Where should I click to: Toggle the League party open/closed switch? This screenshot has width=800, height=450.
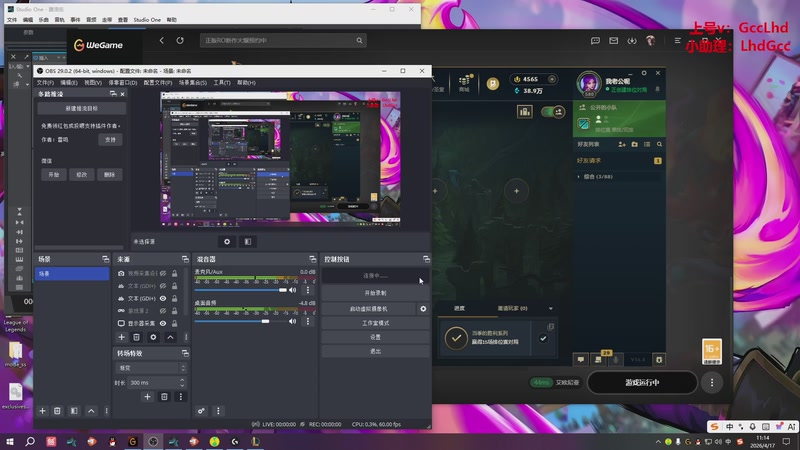(x=553, y=112)
